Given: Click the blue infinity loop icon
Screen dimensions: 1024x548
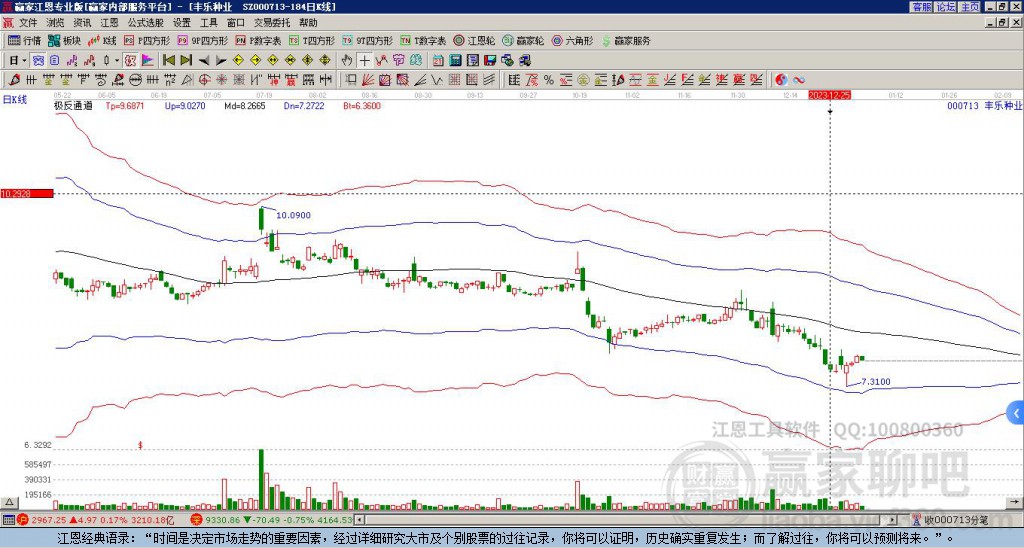Looking at the screenshot, I should (x=799, y=80).
